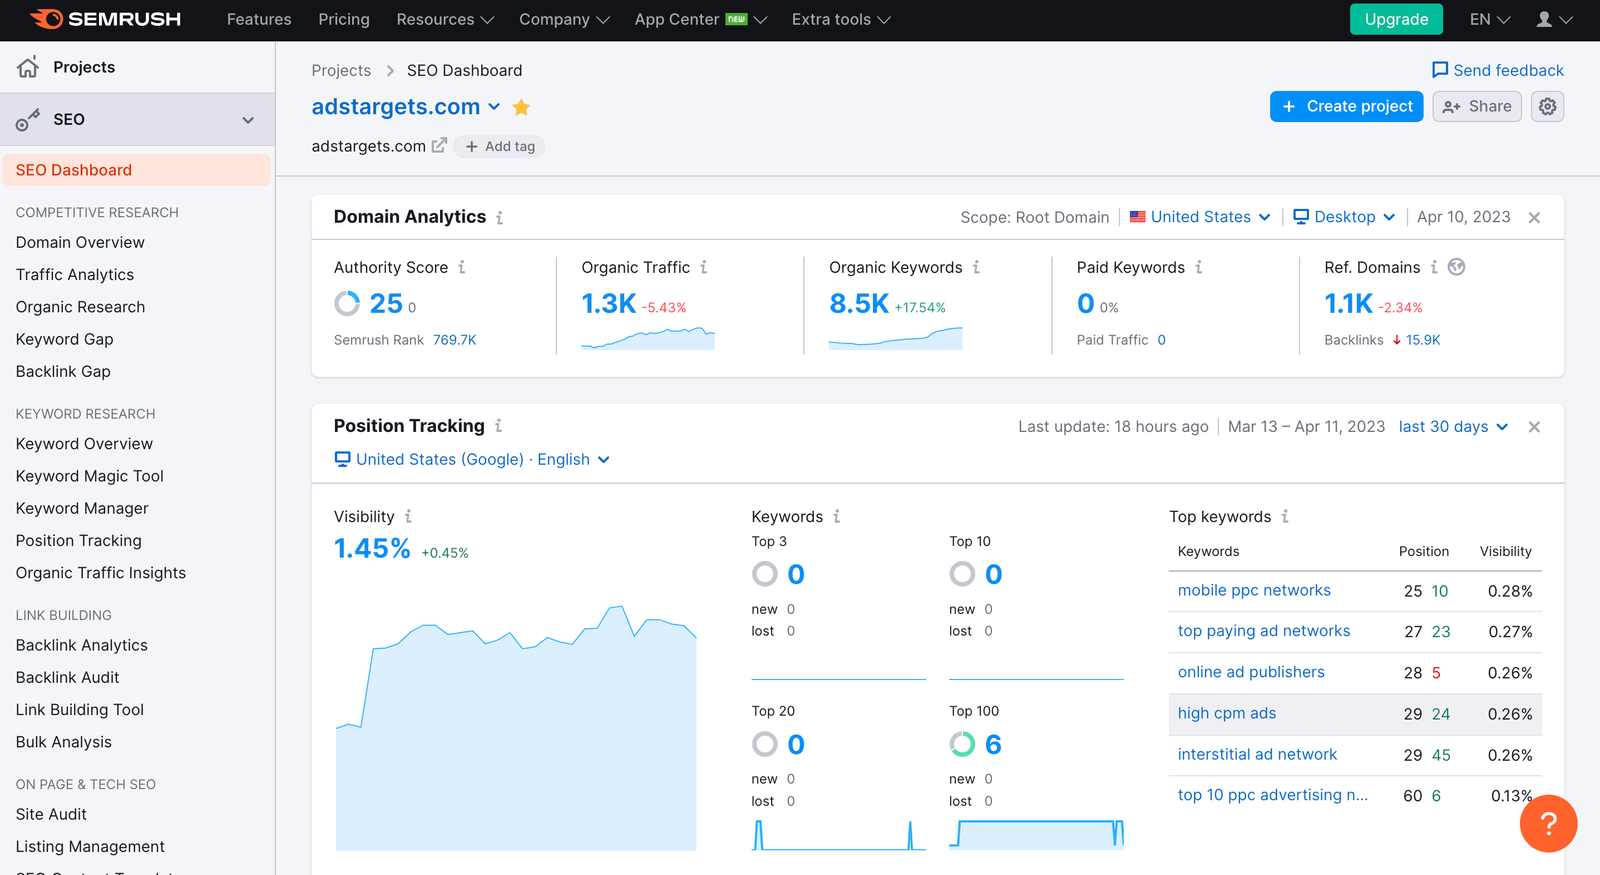1600x875 pixels.
Task: Open the Projects breadcrumb link
Action: tap(341, 70)
